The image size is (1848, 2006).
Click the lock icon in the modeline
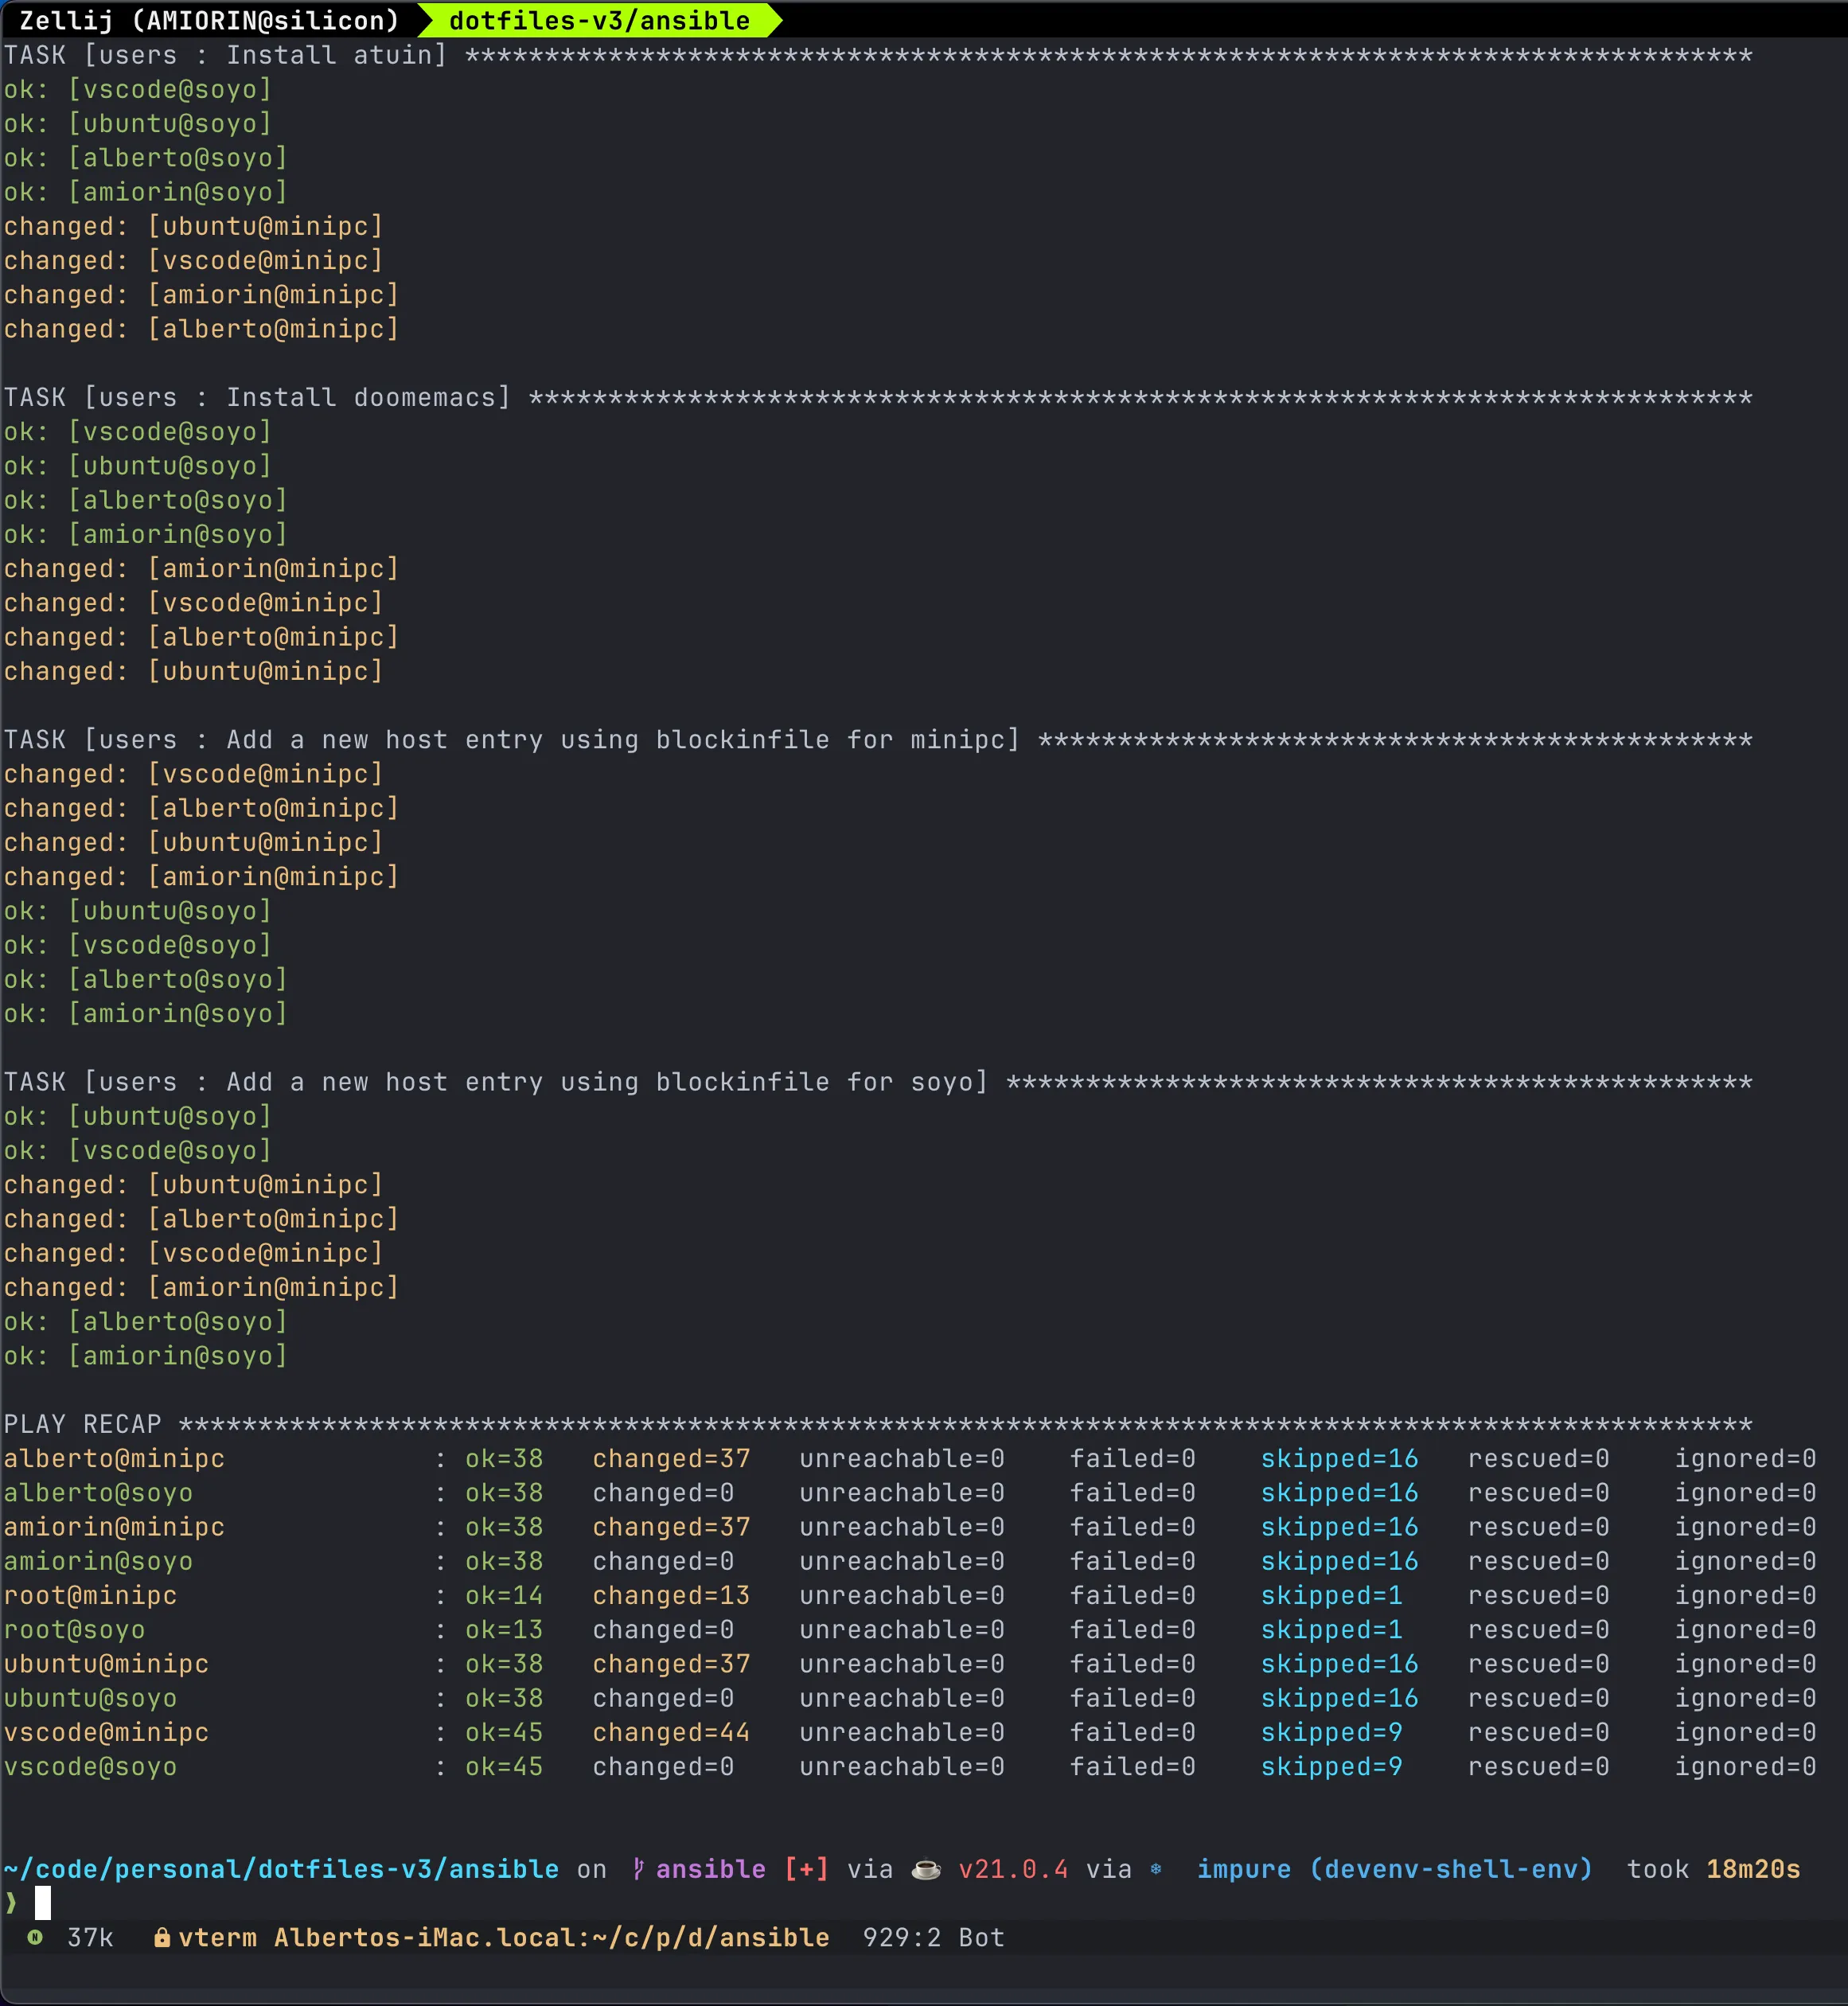pyautogui.click(x=161, y=1938)
